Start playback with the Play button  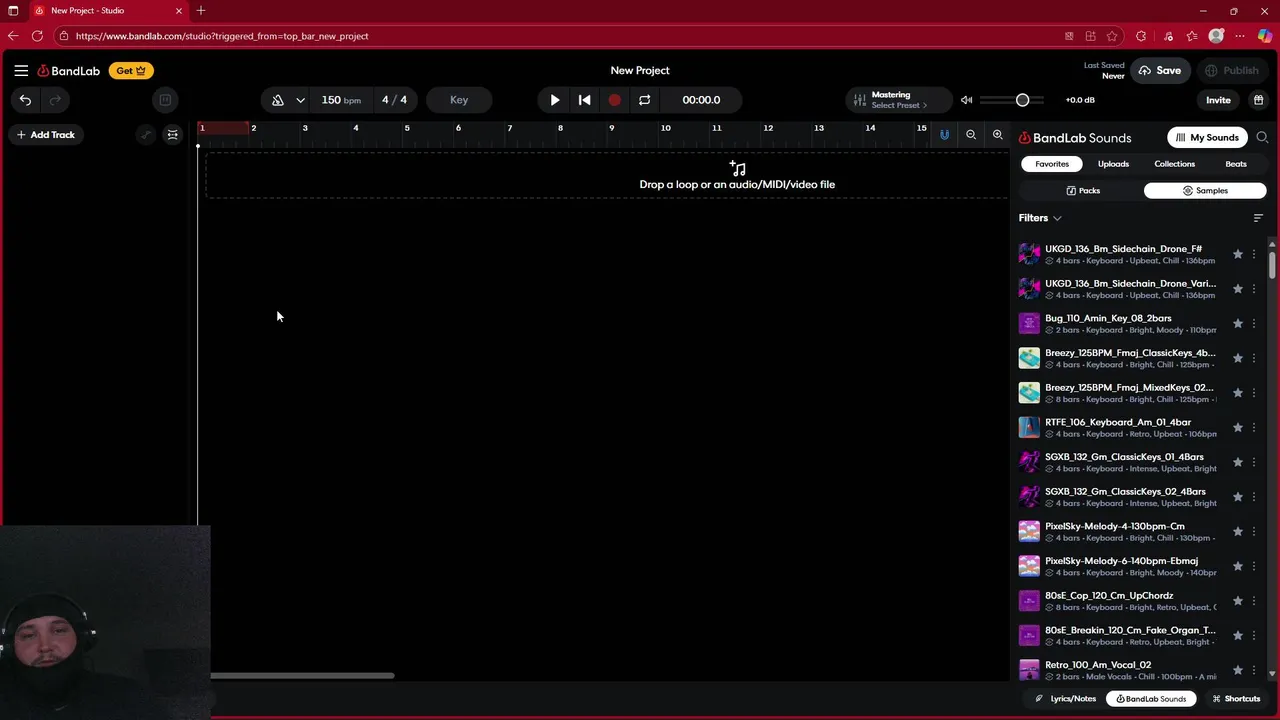(555, 100)
